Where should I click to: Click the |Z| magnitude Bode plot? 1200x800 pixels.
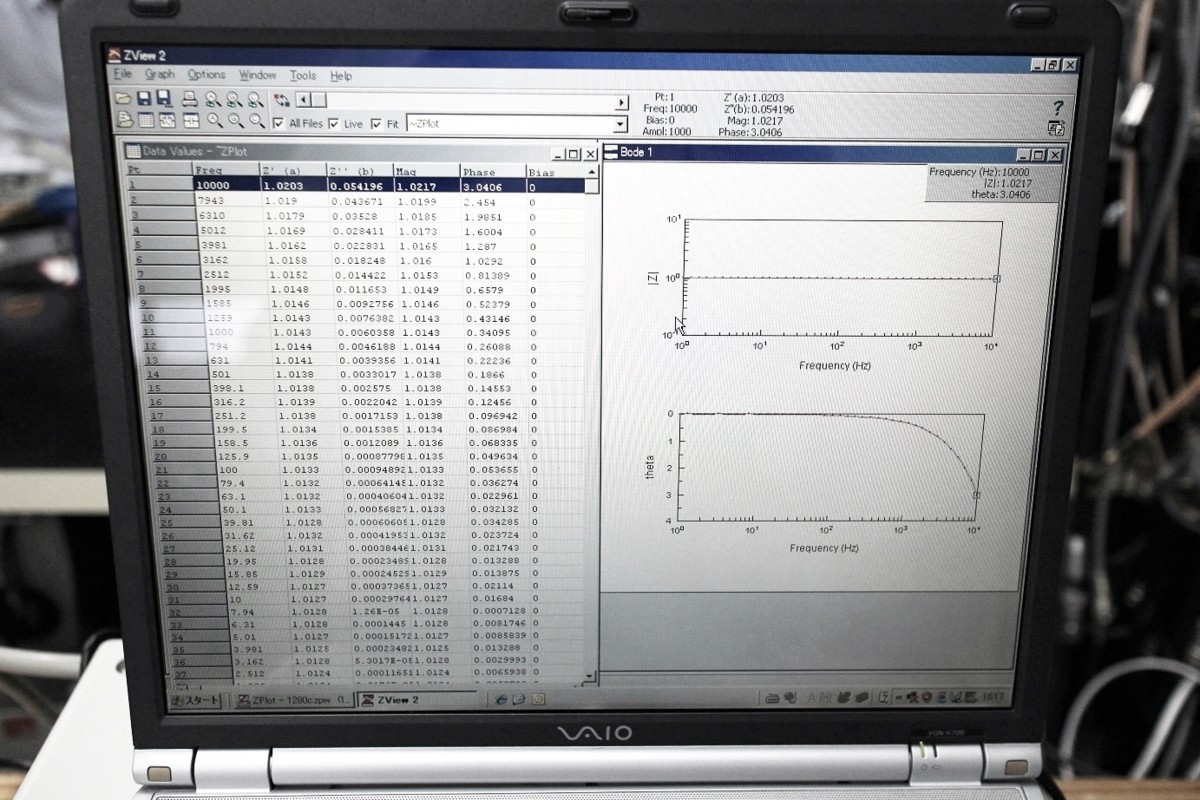pos(842,278)
